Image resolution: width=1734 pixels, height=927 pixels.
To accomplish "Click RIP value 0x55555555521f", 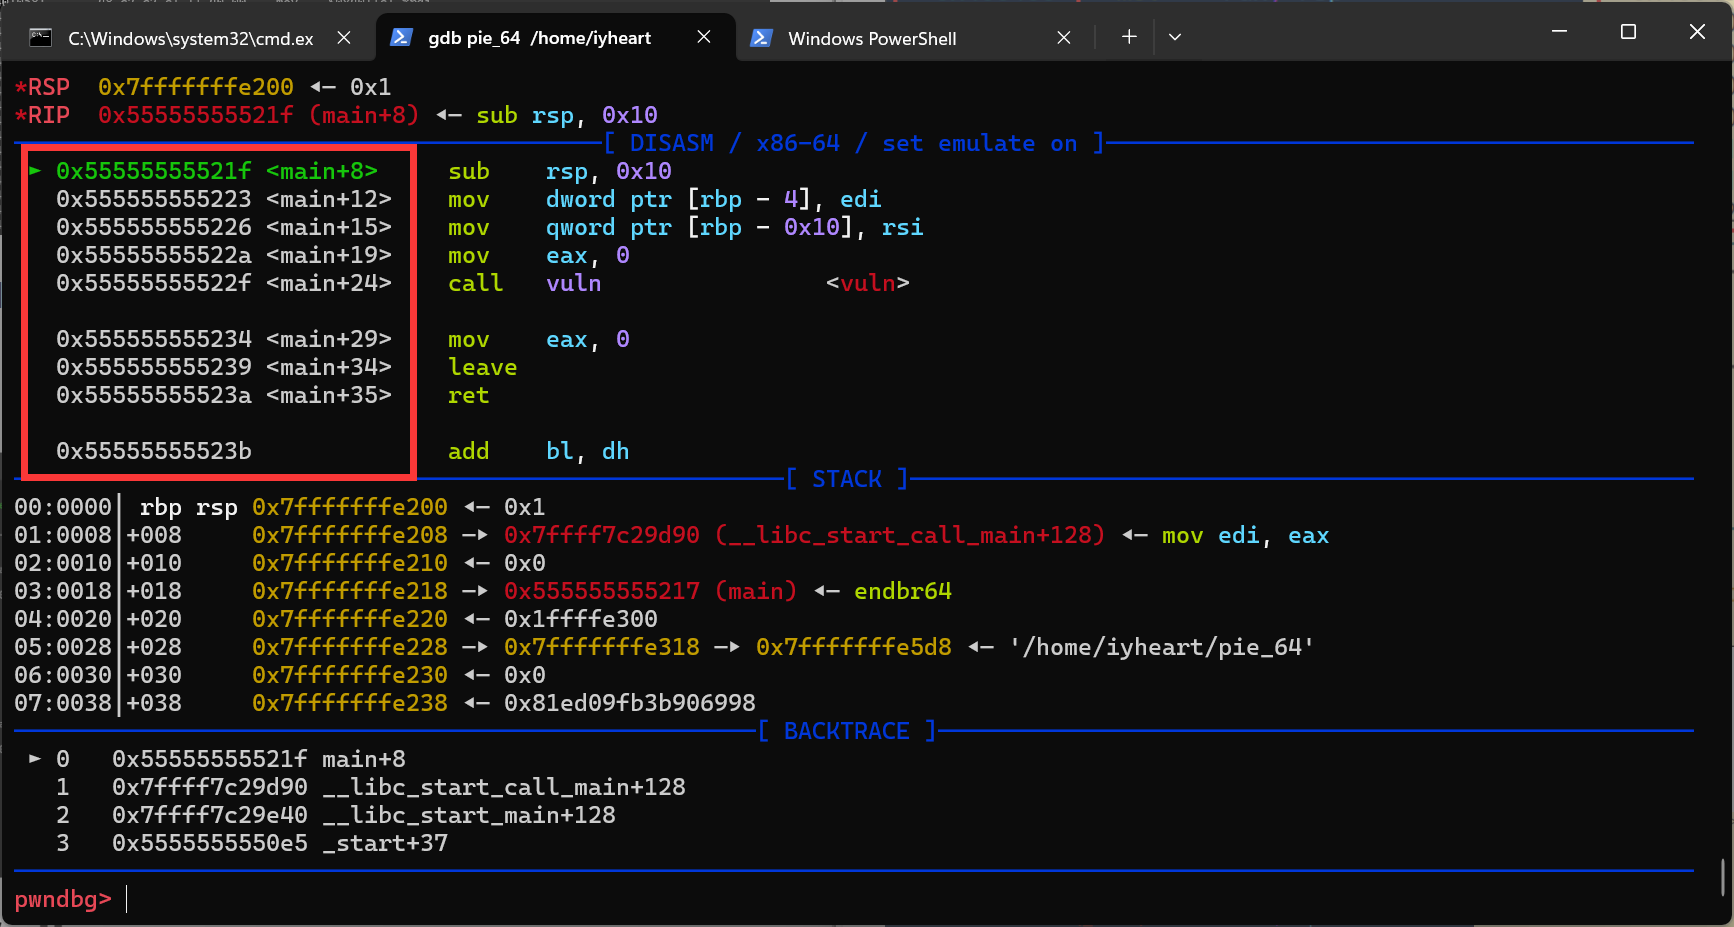I will coord(196,115).
